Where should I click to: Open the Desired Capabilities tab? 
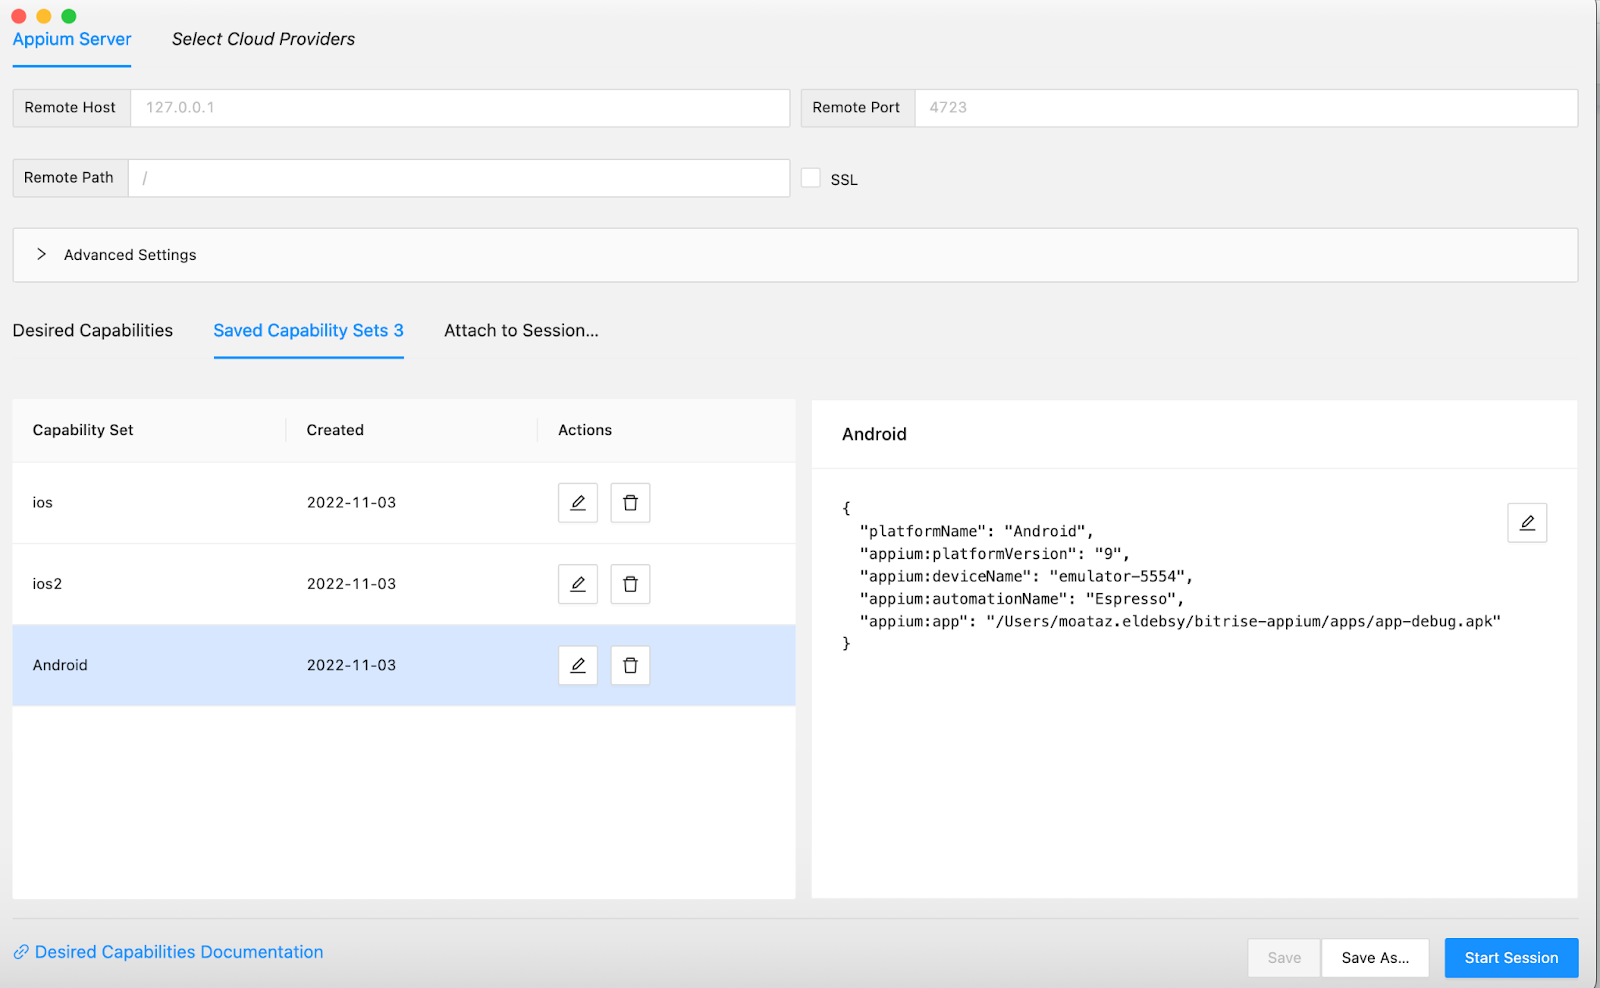(93, 330)
